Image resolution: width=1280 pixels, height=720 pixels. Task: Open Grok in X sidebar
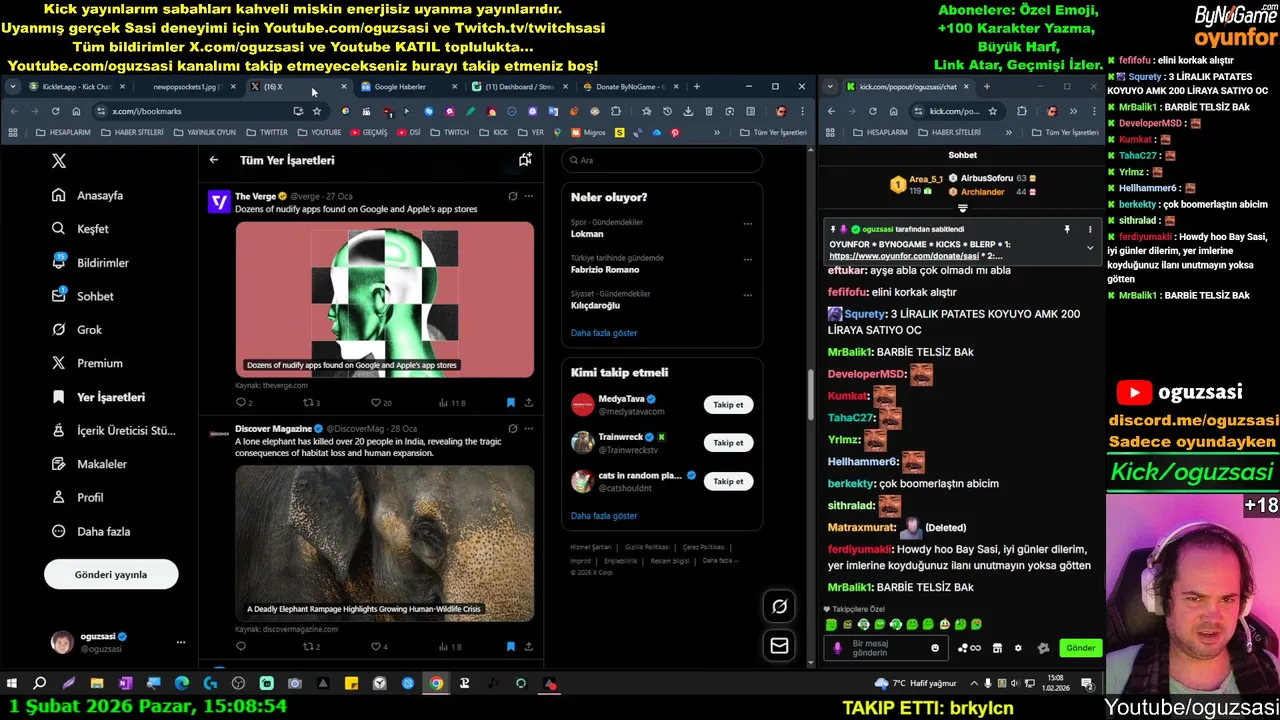[x=77, y=330]
